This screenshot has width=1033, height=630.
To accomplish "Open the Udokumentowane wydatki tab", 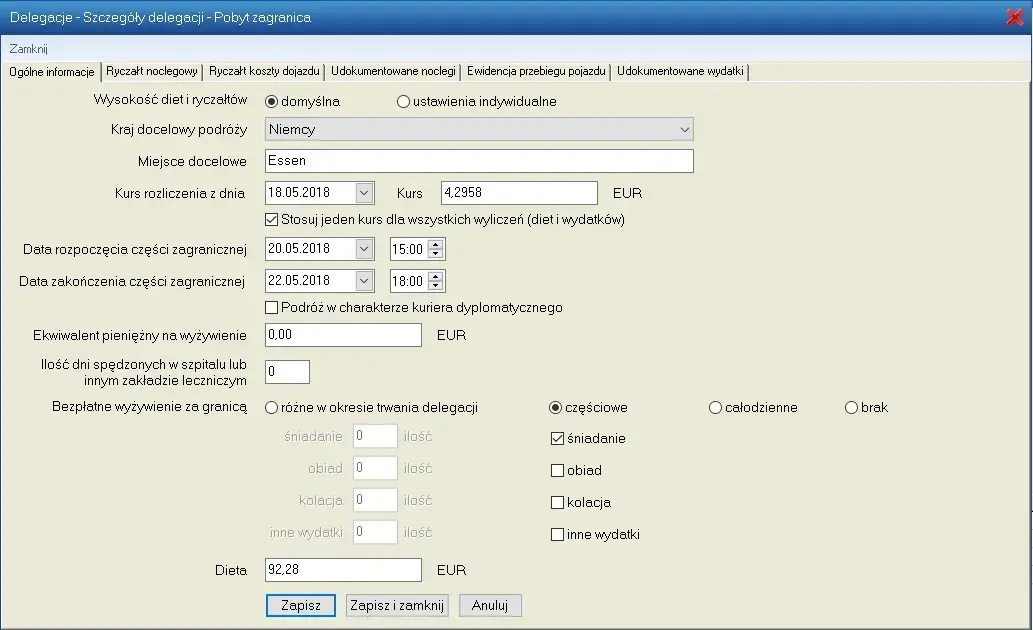I will point(679,72).
